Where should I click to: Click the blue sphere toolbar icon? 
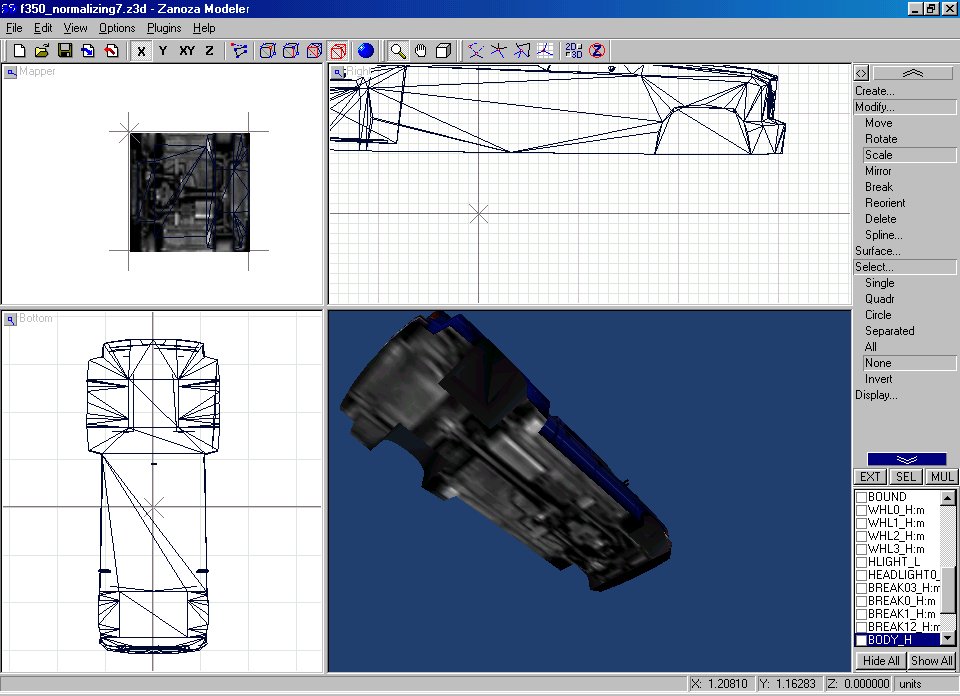(x=365, y=50)
